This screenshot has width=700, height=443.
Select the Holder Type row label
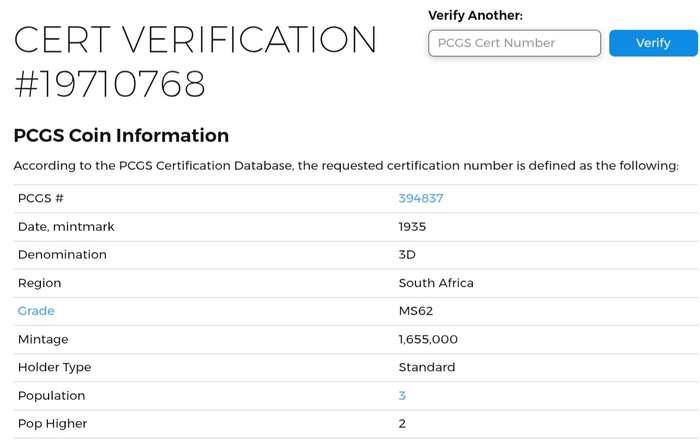[x=54, y=367]
